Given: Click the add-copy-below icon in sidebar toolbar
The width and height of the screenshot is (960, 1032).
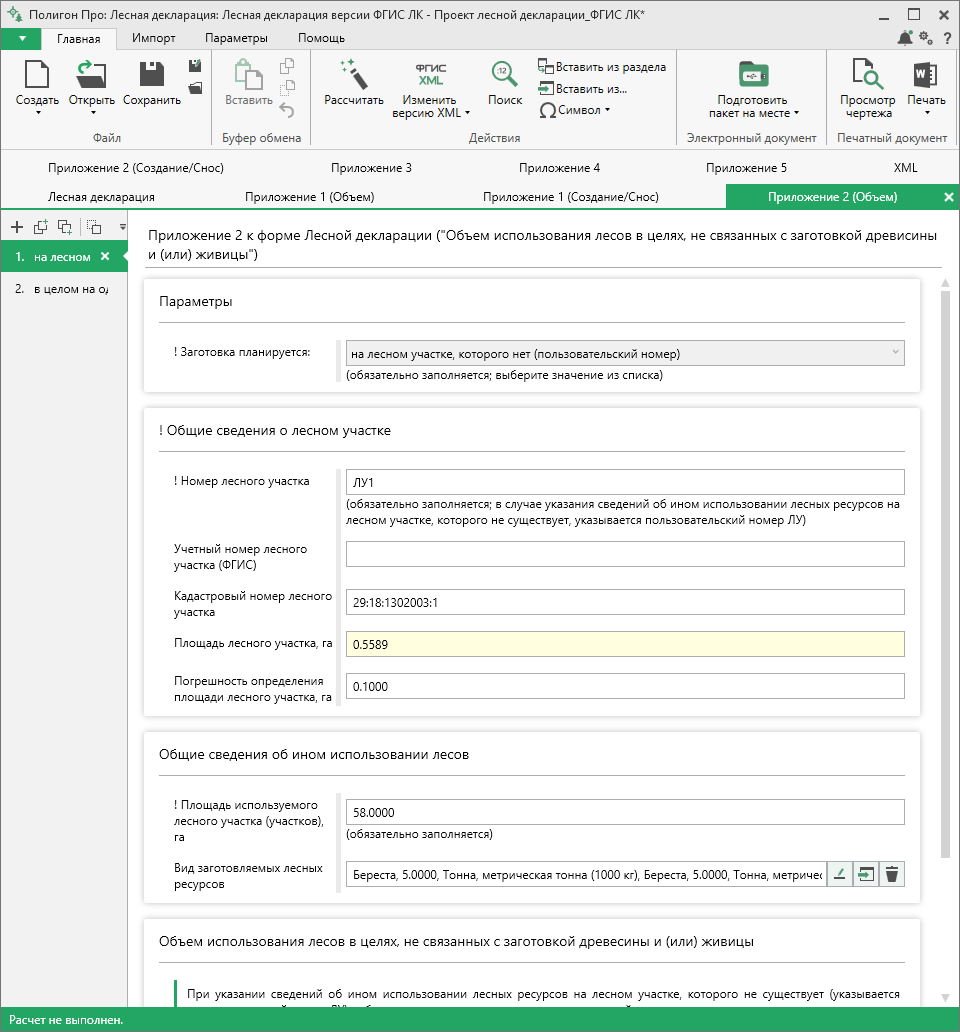Looking at the screenshot, I should 64,227.
